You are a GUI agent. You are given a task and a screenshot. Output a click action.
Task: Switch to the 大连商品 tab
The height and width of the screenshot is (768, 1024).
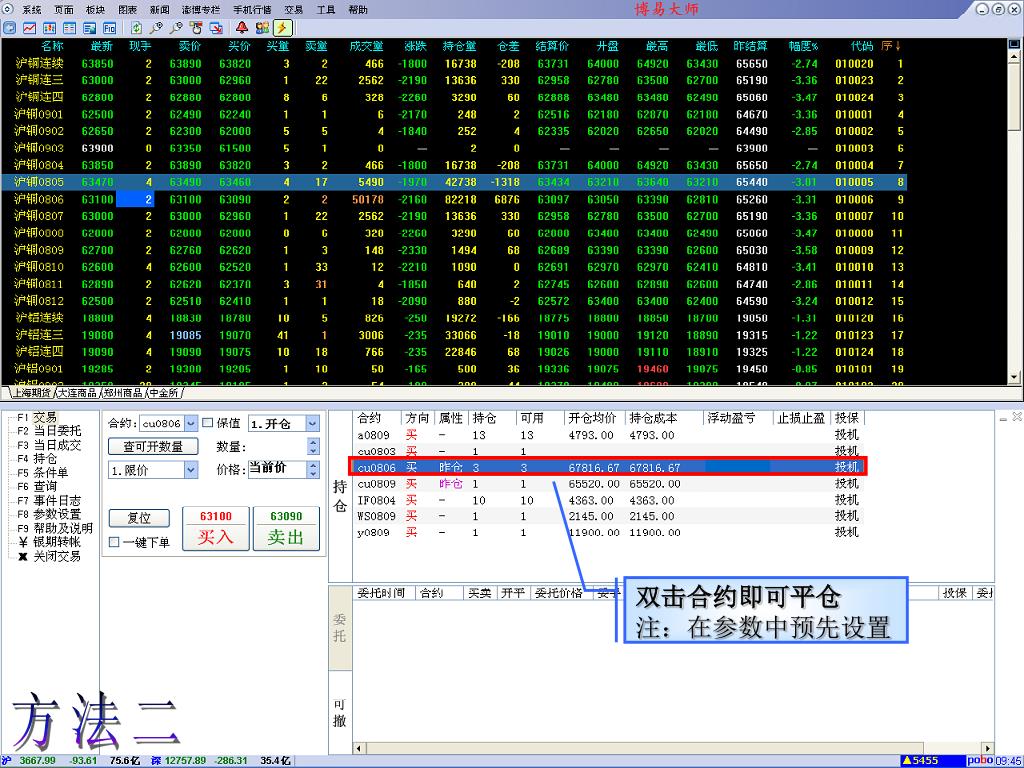pos(77,393)
